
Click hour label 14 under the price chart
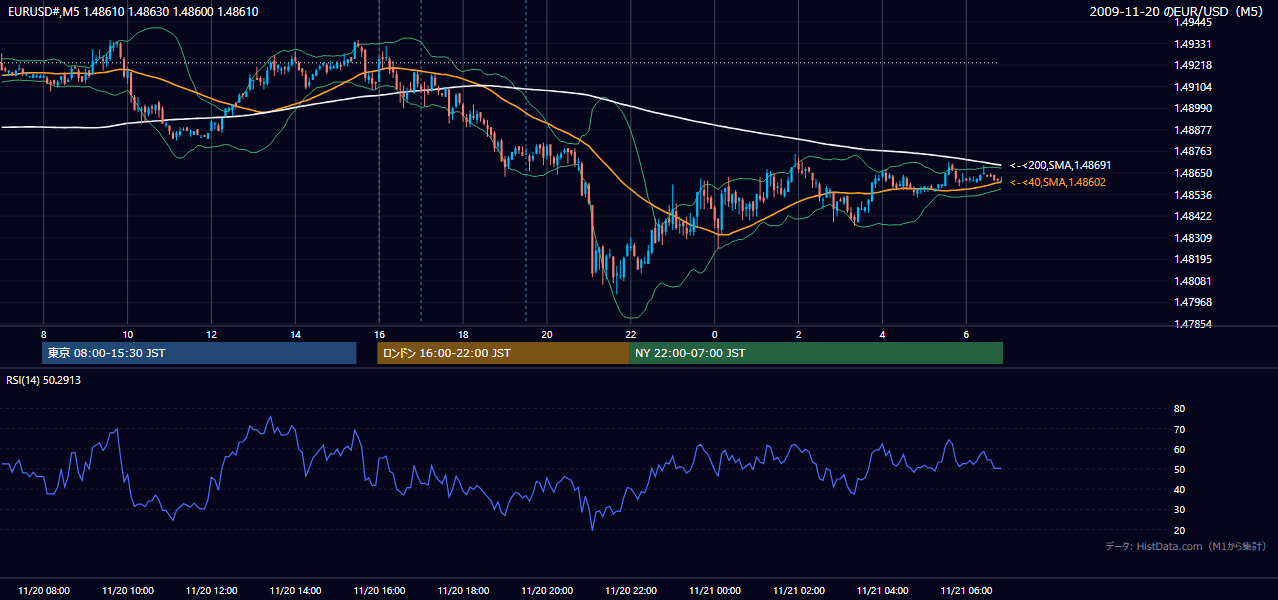click(x=296, y=334)
